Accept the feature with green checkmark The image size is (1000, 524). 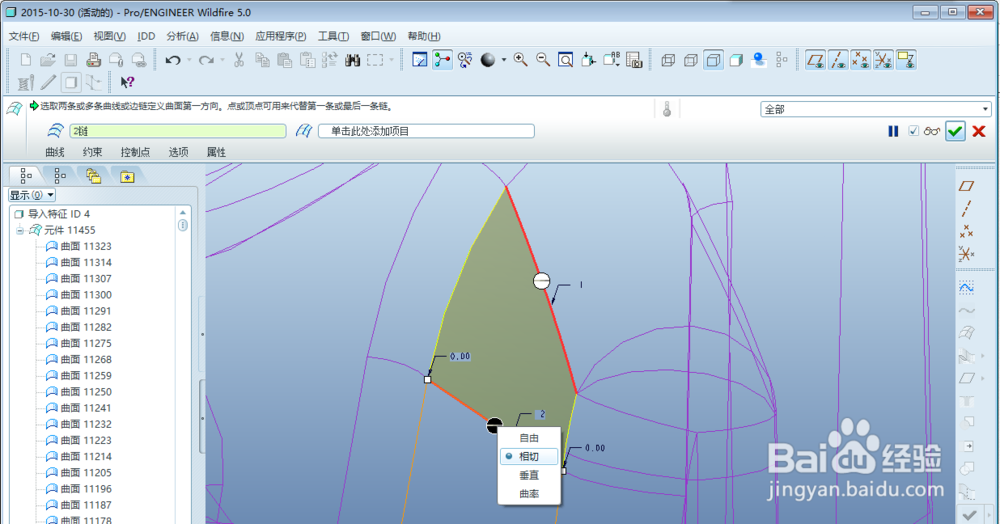[x=955, y=131]
